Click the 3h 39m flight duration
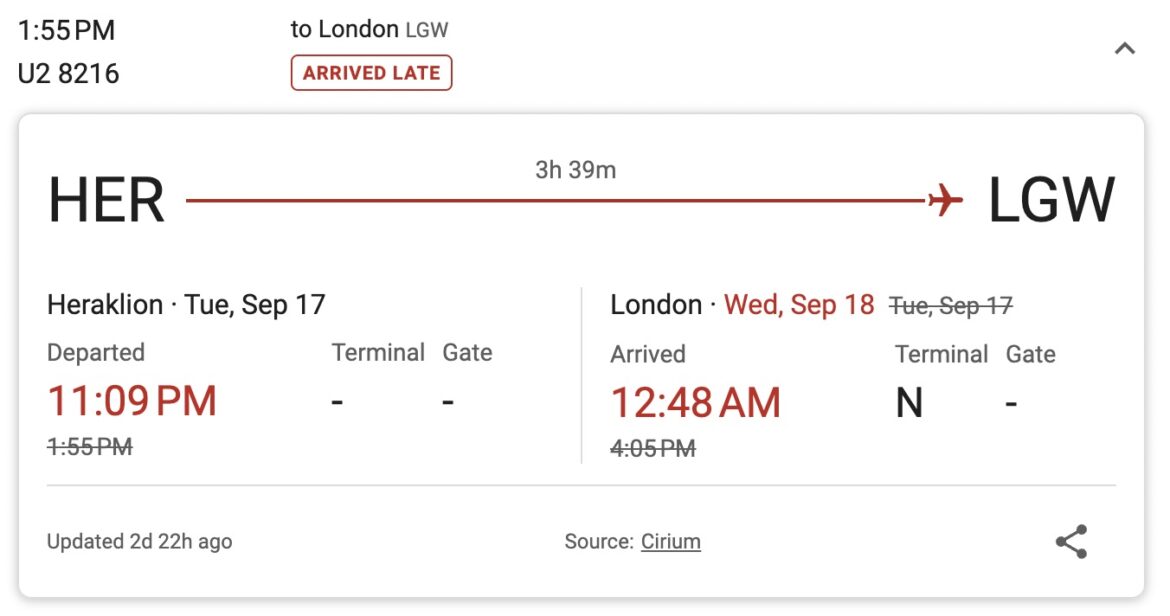This screenshot has width=1170, height=616. [575, 170]
